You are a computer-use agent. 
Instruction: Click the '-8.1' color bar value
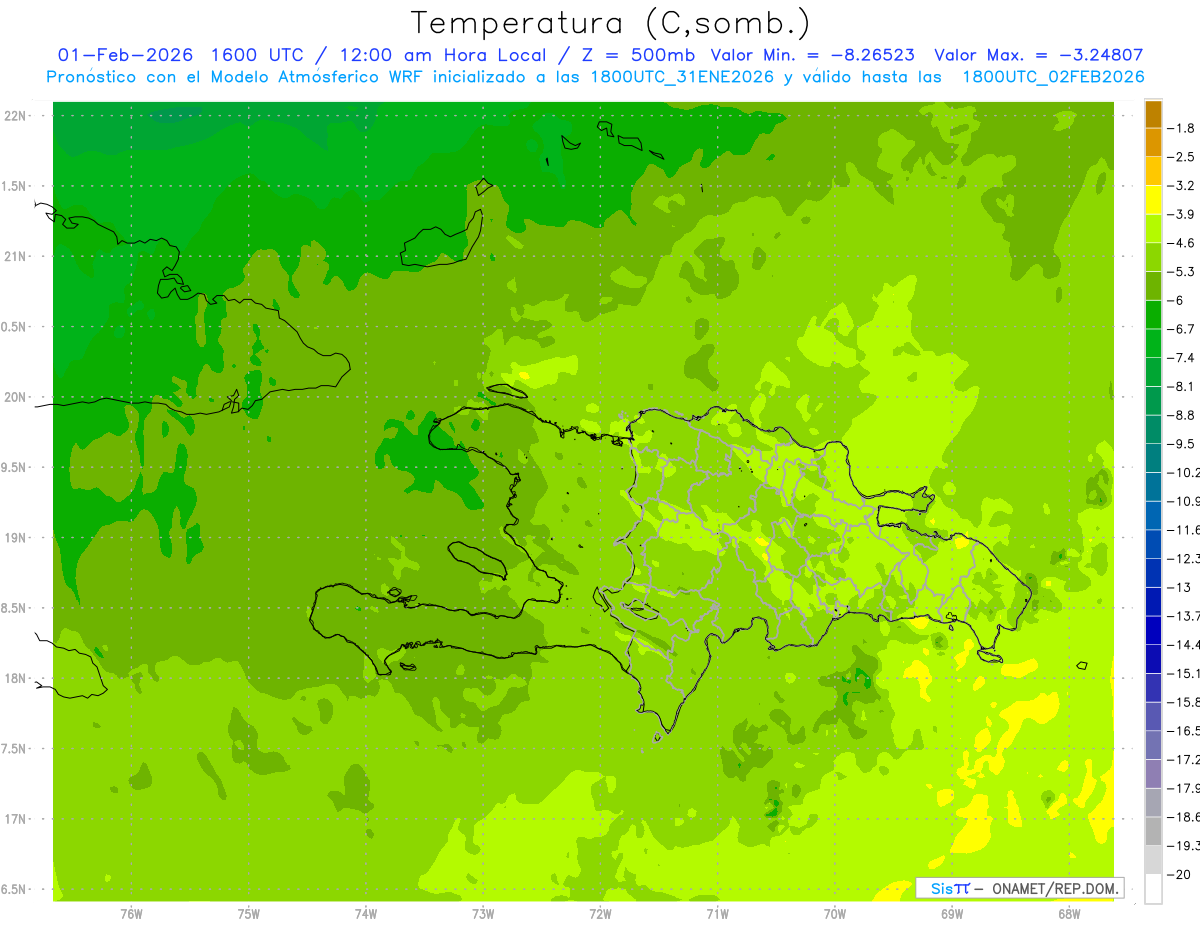coord(1183,386)
